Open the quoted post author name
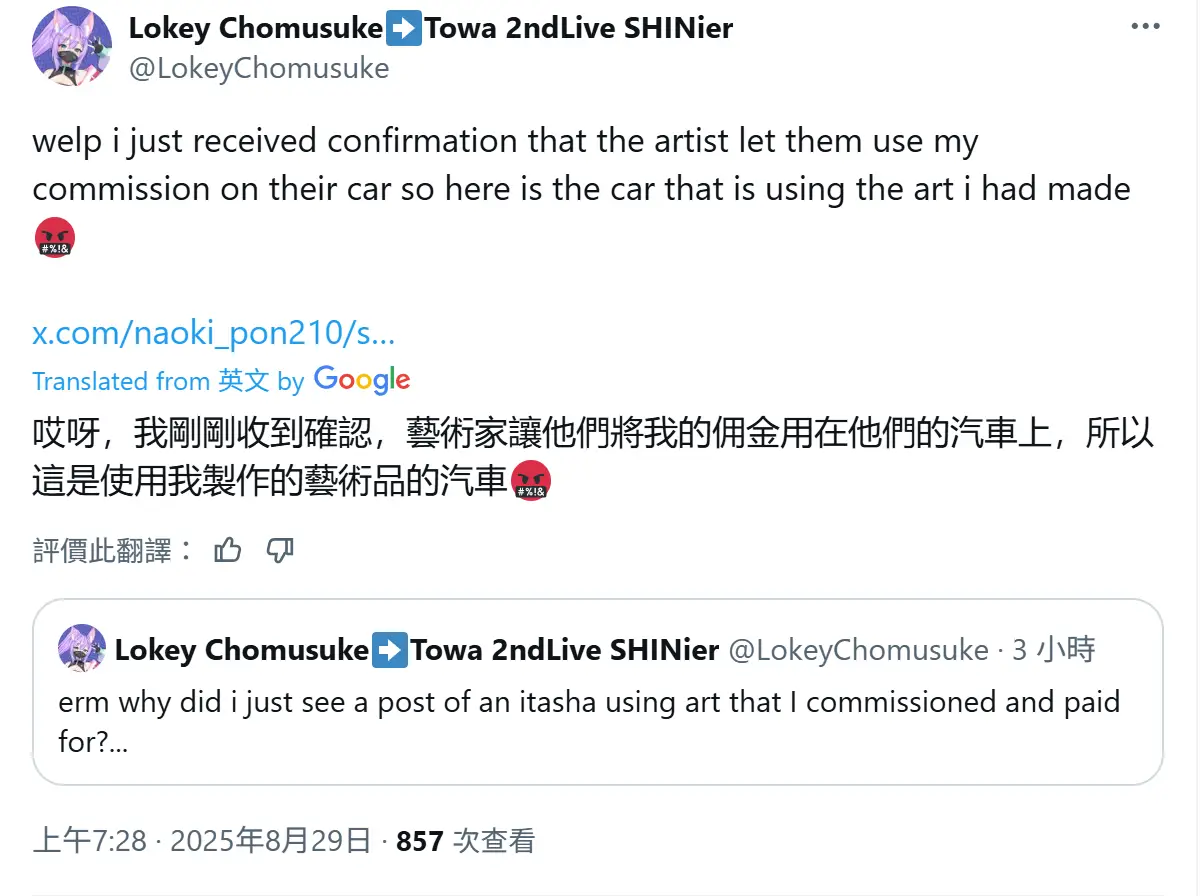Image resolution: width=1200 pixels, height=896 pixels. pyautogui.click(x=241, y=651)
